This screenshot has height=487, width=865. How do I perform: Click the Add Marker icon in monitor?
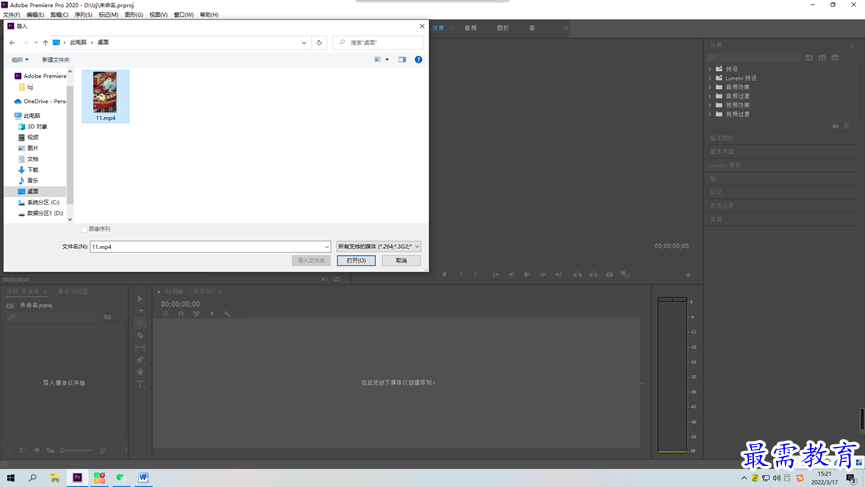444,275
